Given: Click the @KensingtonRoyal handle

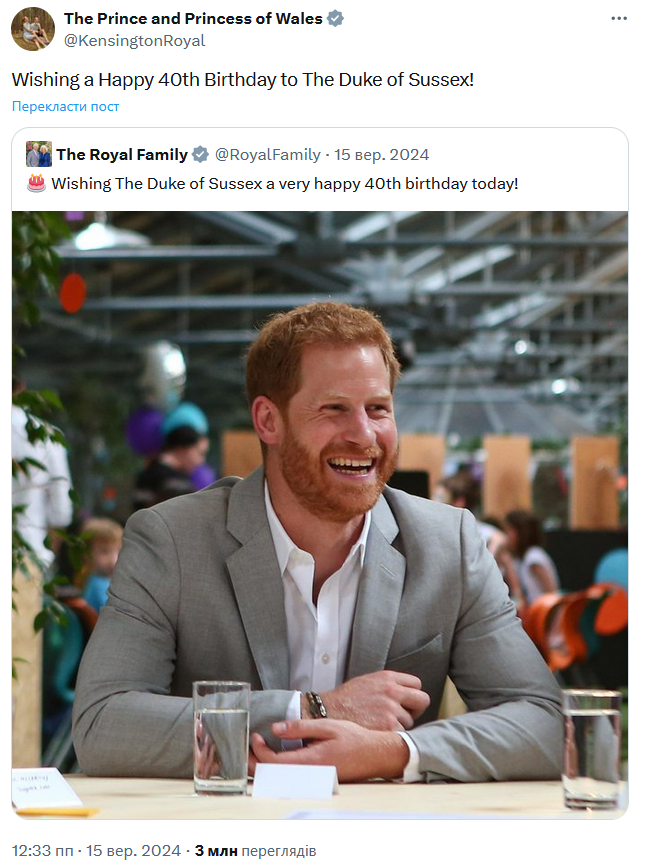Looking at the screenshot, I should (x=134, y=40).
